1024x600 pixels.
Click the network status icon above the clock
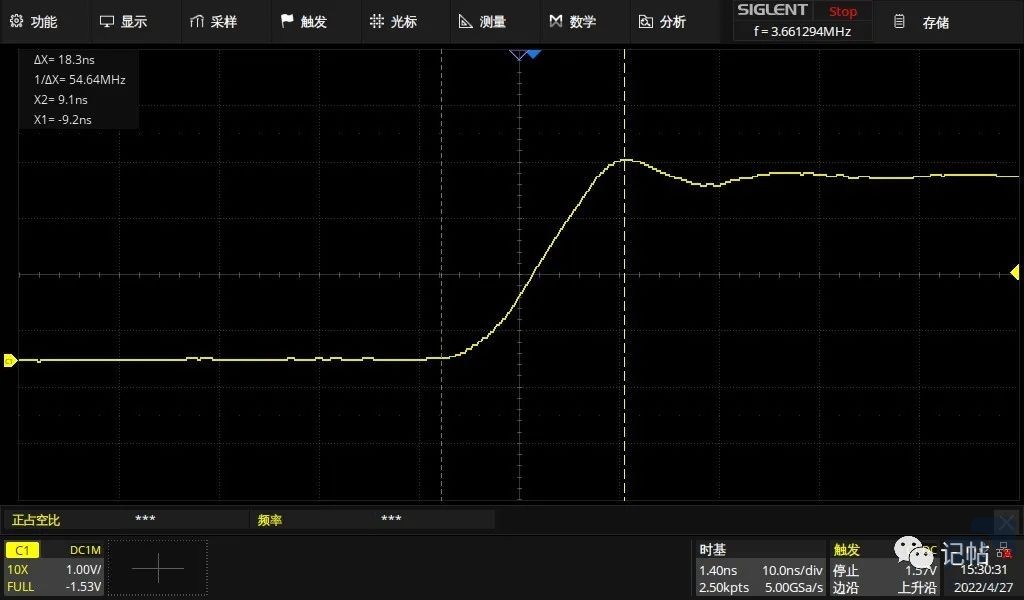[x=1004, y=552]
